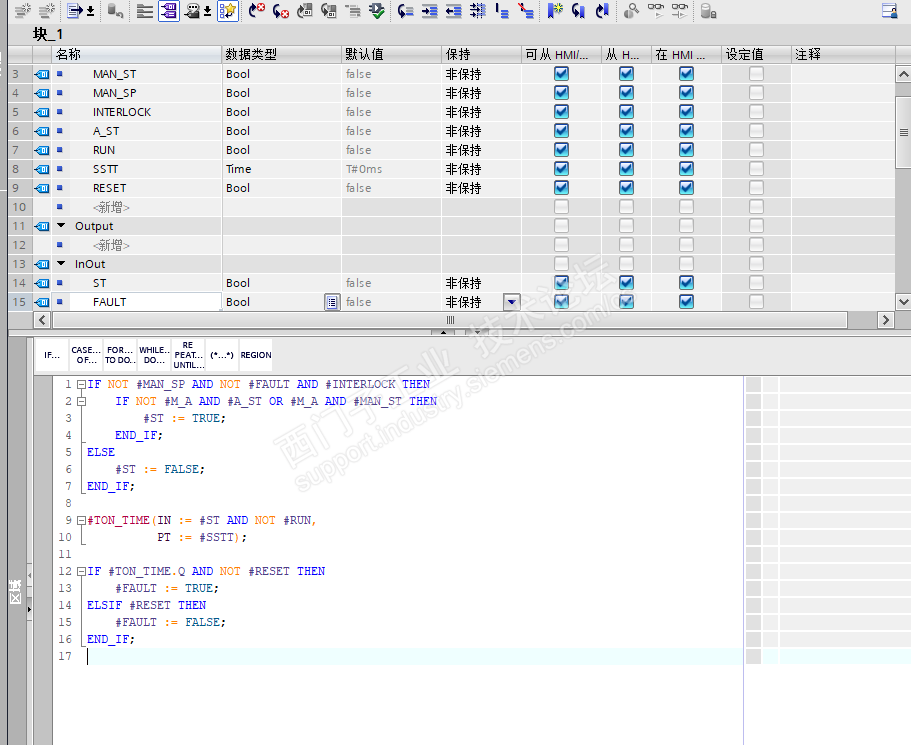Image resolution: width=911 pixels, height=745 pixels.
Task: Insert a REGION template
Action: click(x=255, y=355)
